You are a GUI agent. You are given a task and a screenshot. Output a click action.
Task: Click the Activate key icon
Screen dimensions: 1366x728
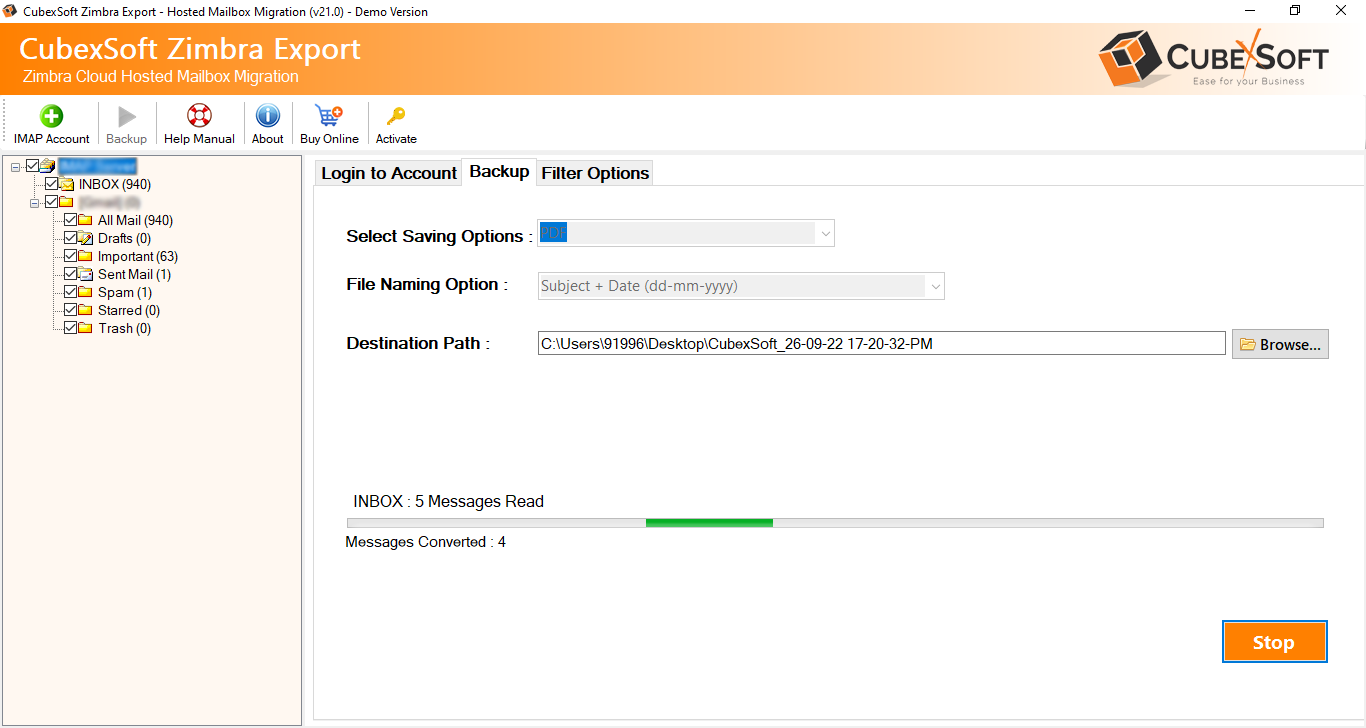pyautogui.click(x=396, y=116)
